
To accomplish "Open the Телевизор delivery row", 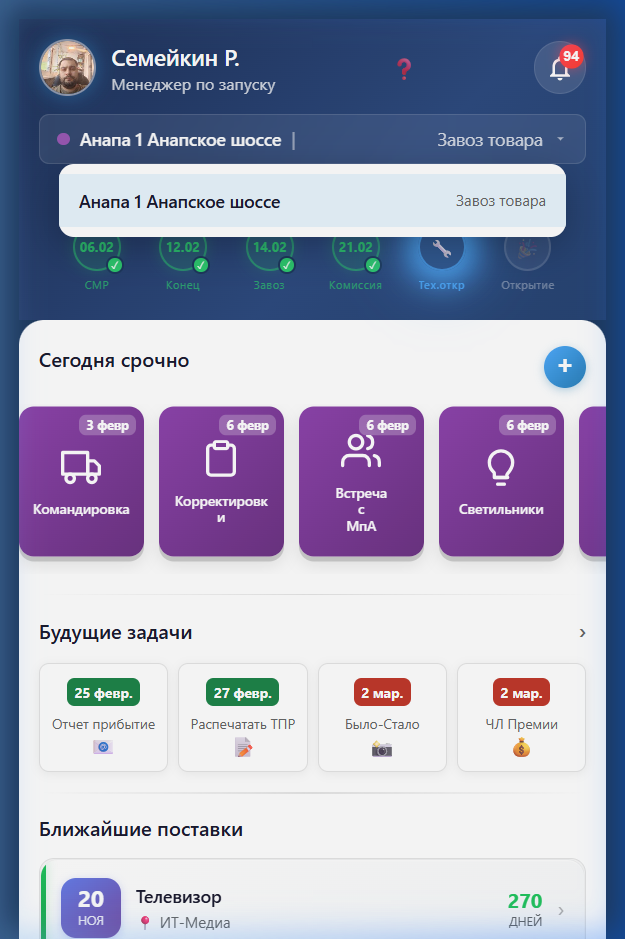I will click(x=312, y=899).
